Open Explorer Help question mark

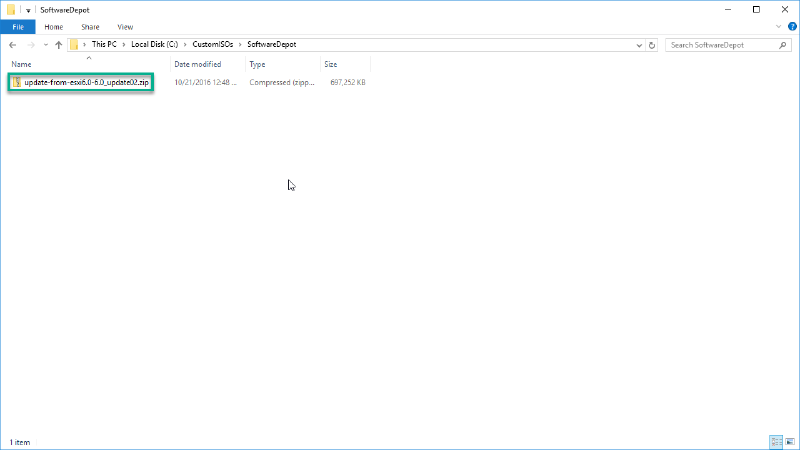[792, 27]
